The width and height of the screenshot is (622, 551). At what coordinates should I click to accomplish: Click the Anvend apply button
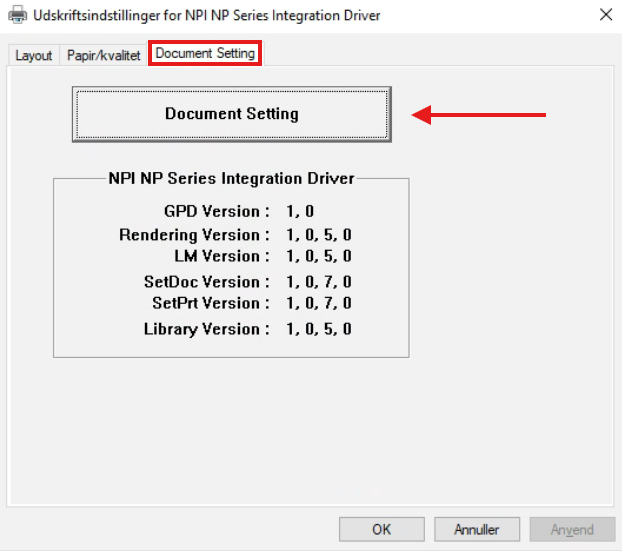point(571,529)
